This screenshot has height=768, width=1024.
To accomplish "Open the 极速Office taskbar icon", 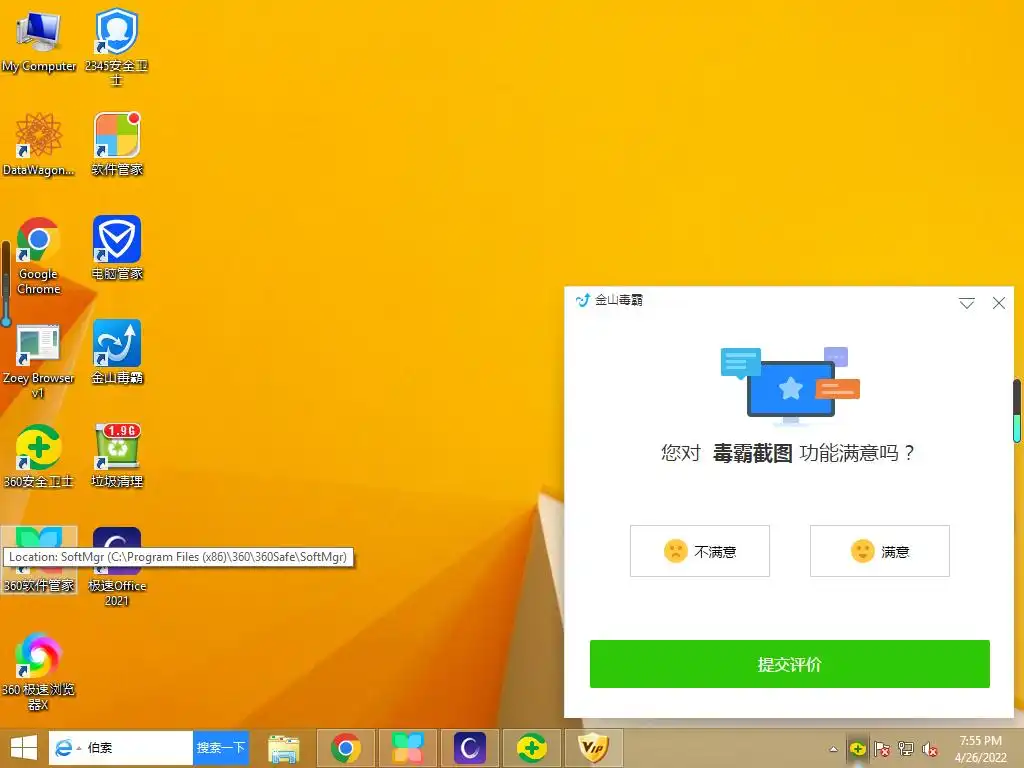I will pyautogui.click(x=470, y=748).
